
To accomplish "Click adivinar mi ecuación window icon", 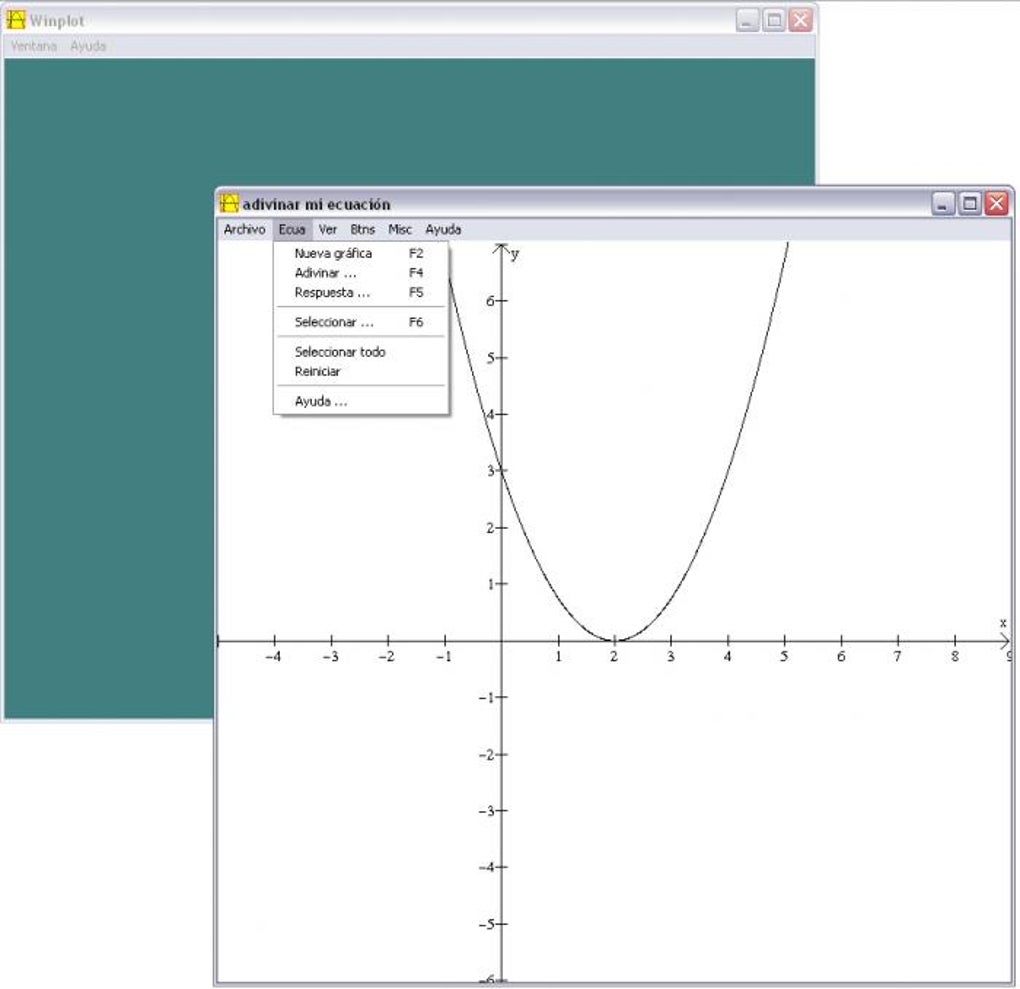I will [229, 203].
